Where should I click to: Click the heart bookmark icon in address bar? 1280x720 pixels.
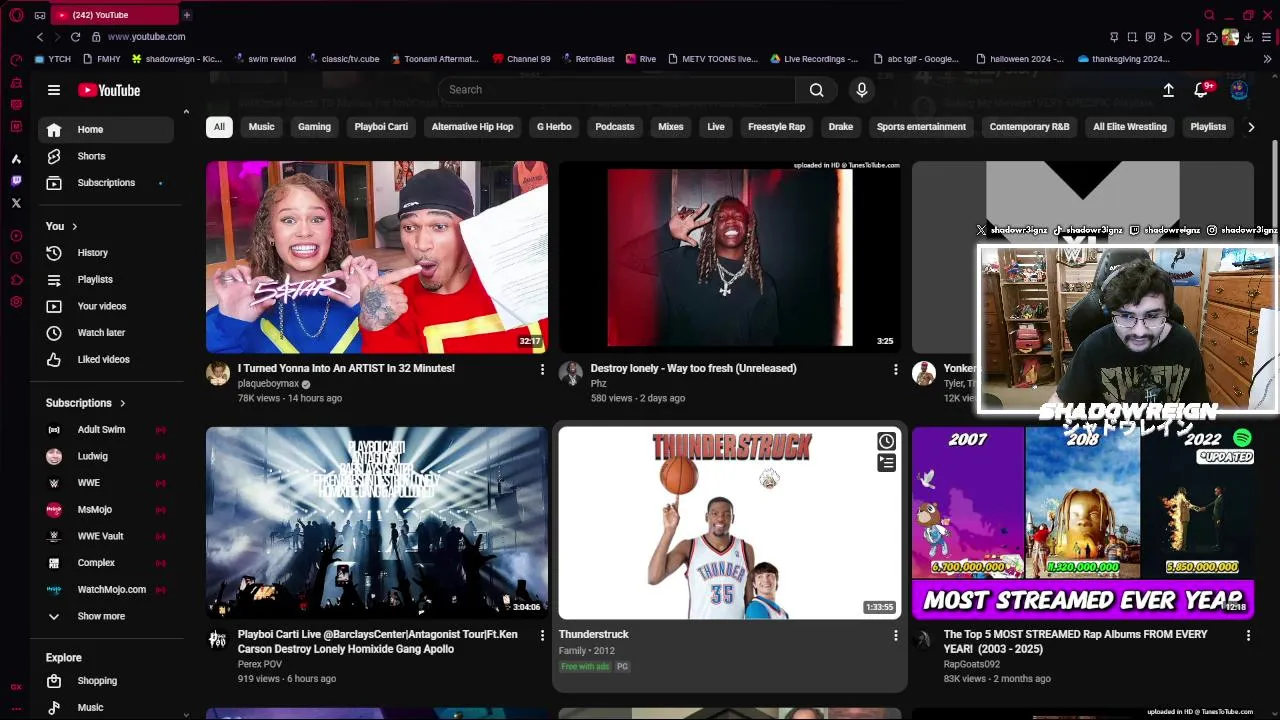[1186, 37]
